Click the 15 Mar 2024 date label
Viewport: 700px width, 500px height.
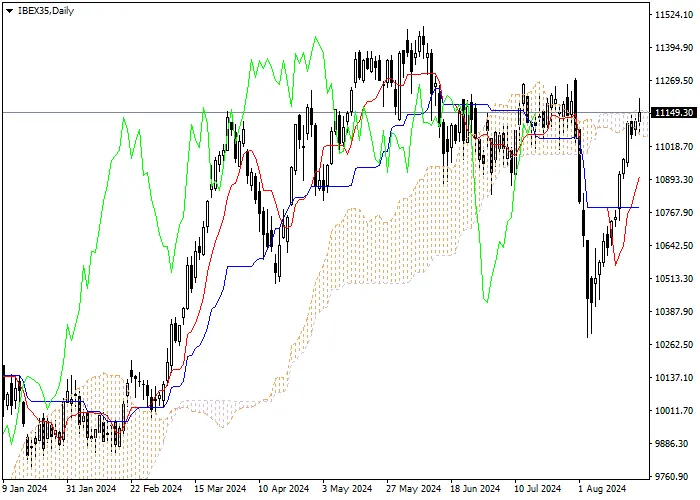pos(221,488)
